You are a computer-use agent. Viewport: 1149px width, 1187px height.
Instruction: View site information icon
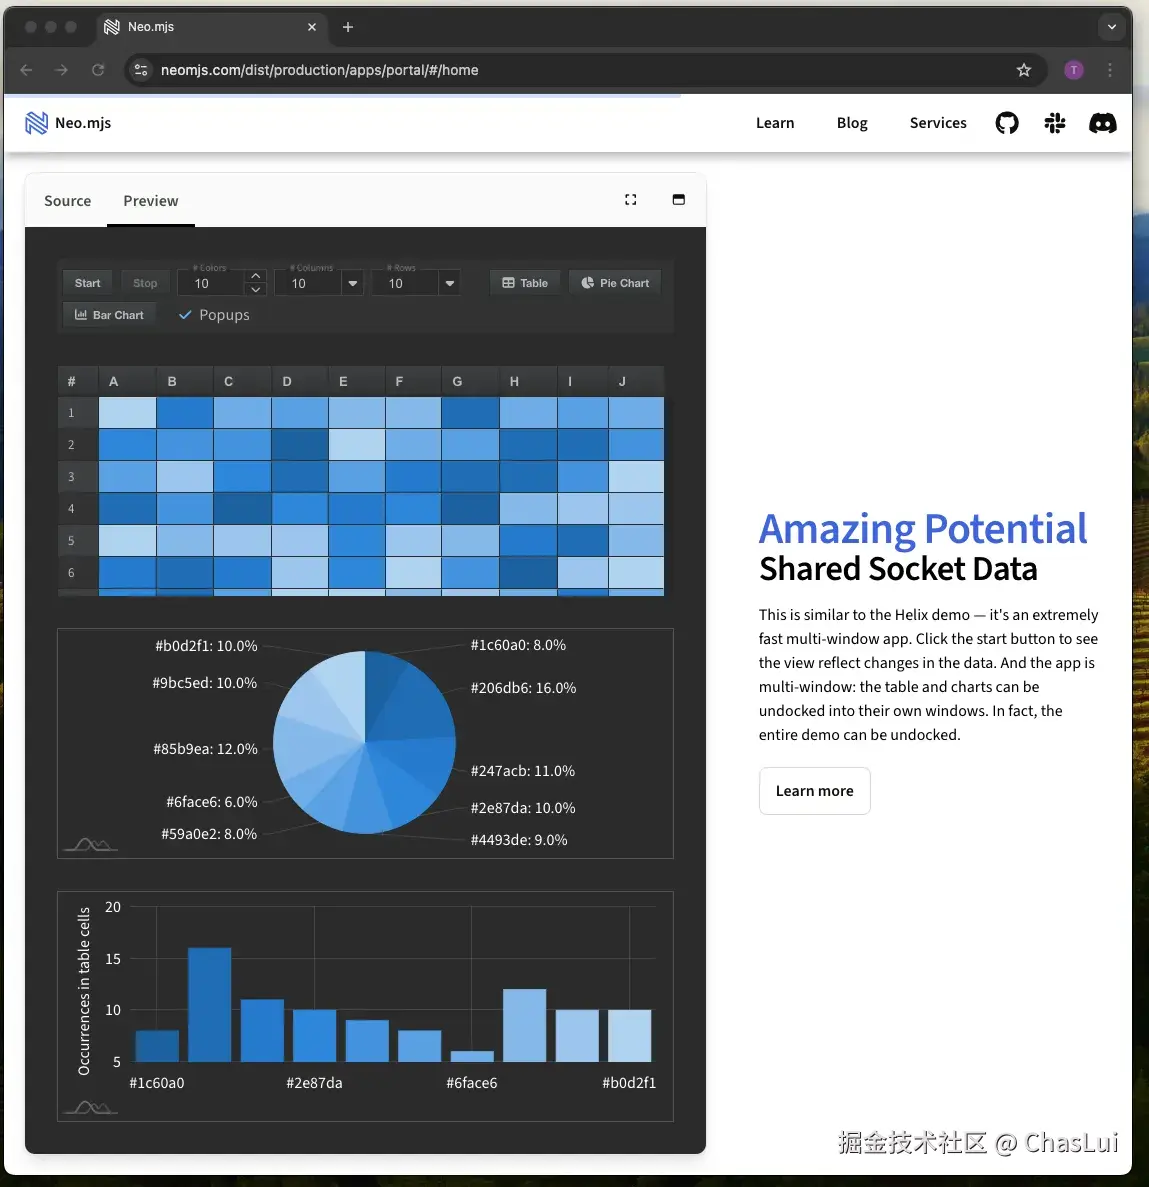(141, 70)
